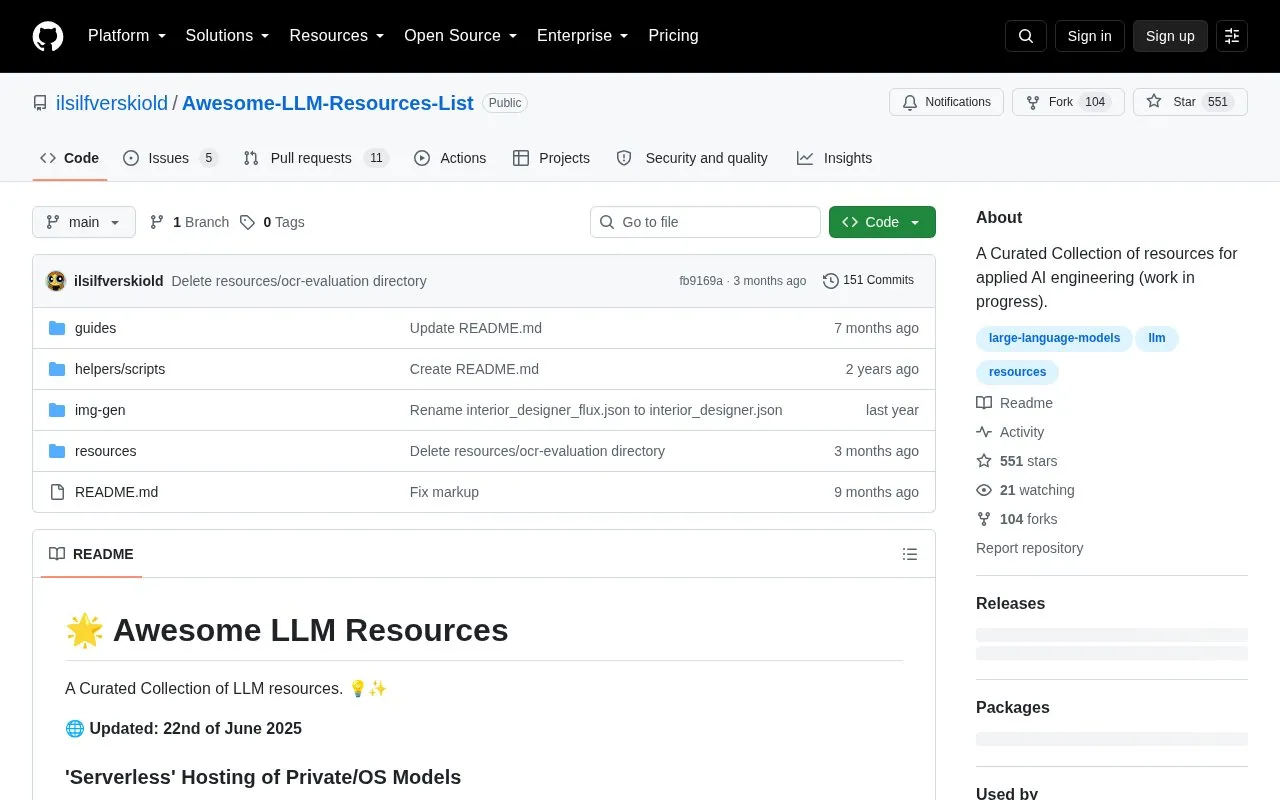Click the img-gen folder icon
The width and height of the screenshot is (1280, 800).
pyautogui.click(x=57, y=410)
